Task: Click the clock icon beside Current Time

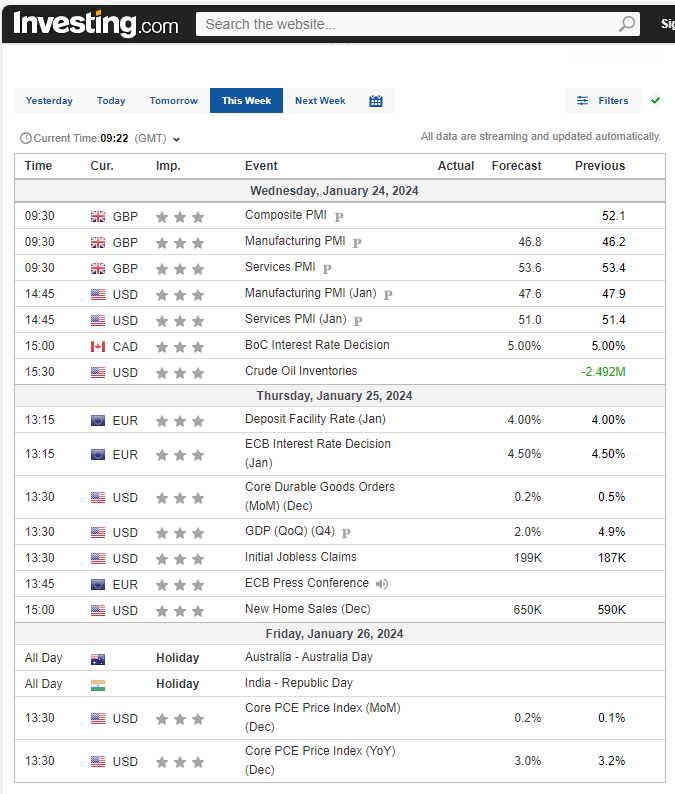Action: point(26,139)
